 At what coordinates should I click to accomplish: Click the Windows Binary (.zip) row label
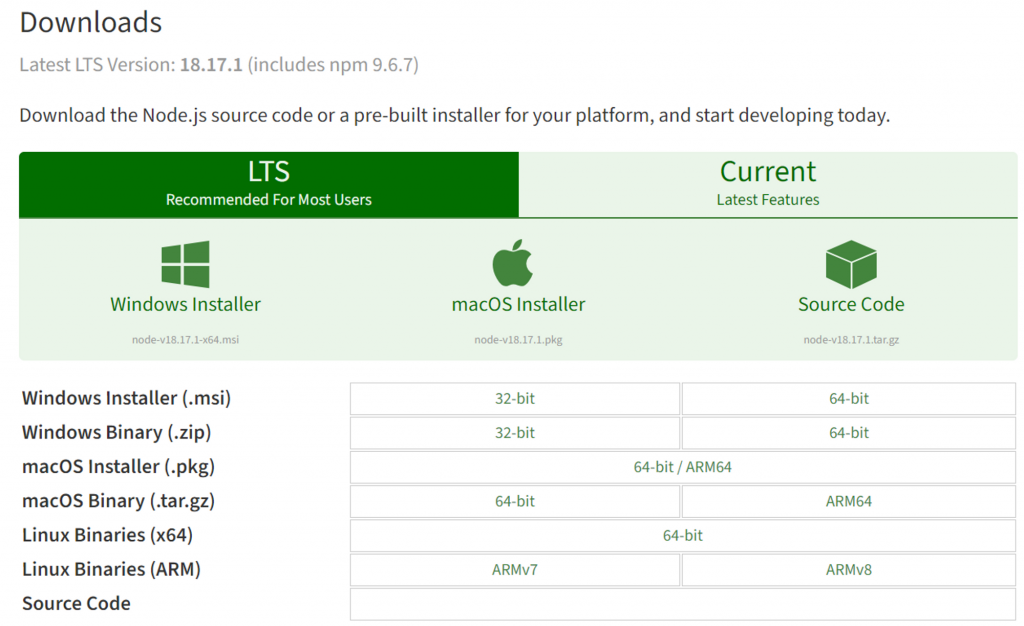[117, 432]
